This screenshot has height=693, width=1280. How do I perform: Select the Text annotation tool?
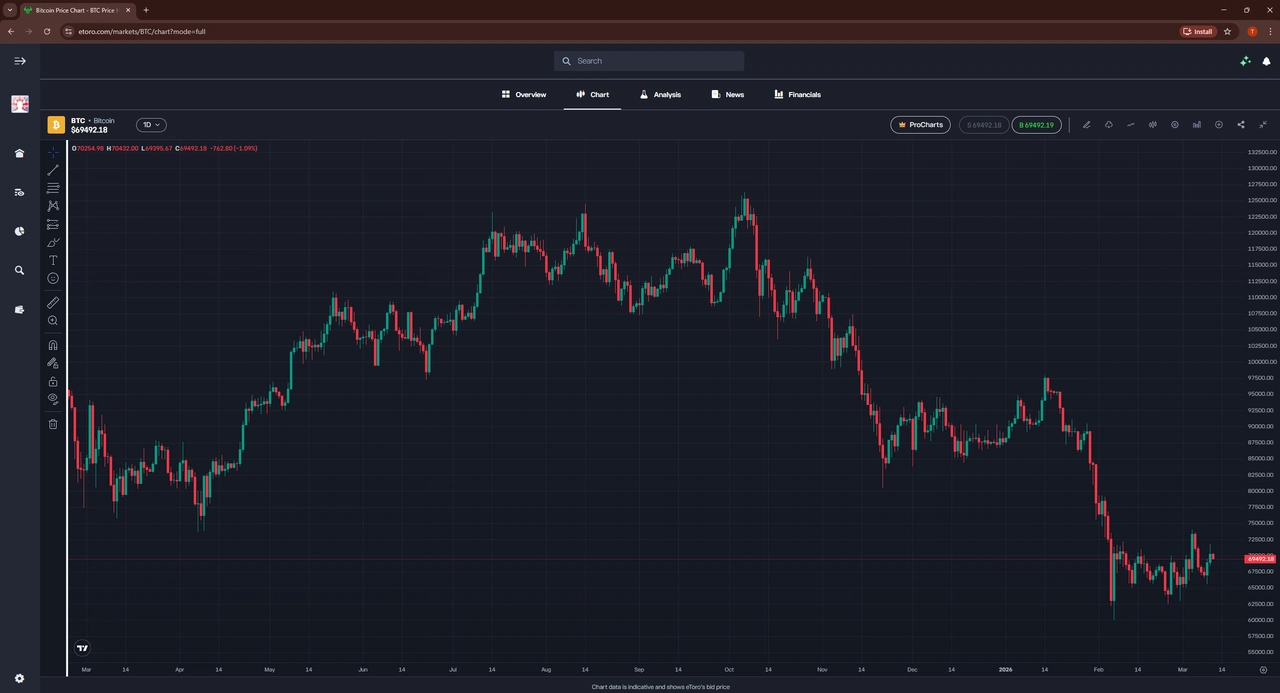click(53, 260)
